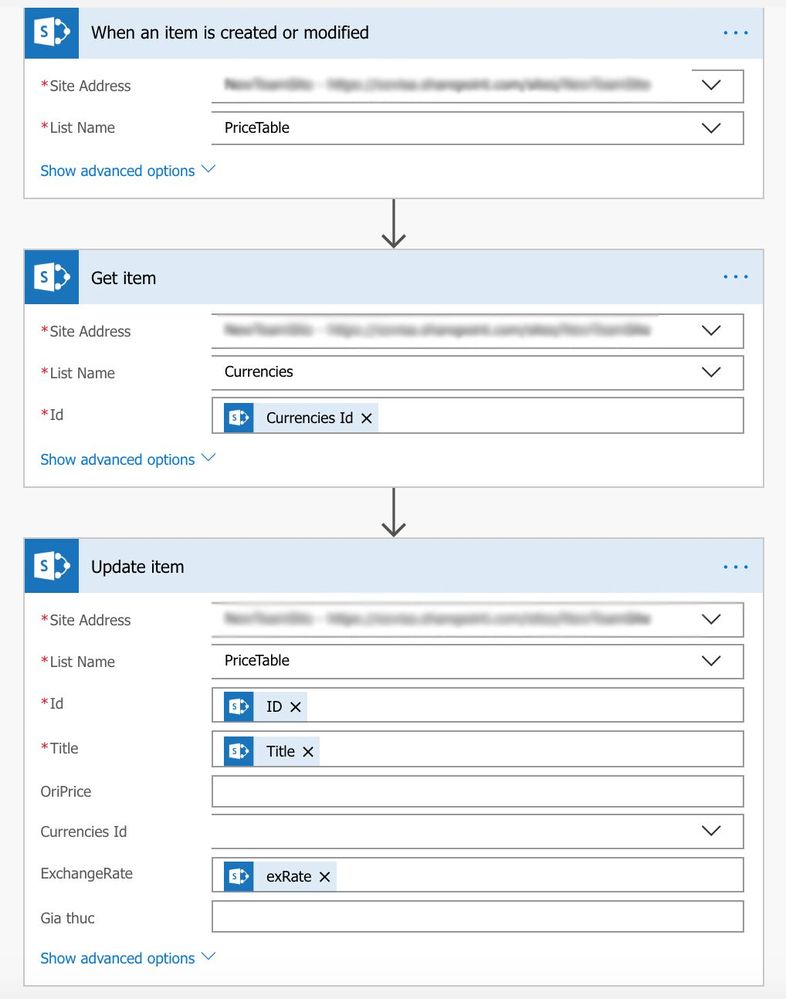Image resolution: width=786 pixels, height=999 pixels.
Task: Click the SharePoint icon in the Update item action
Action: [52, 565]
